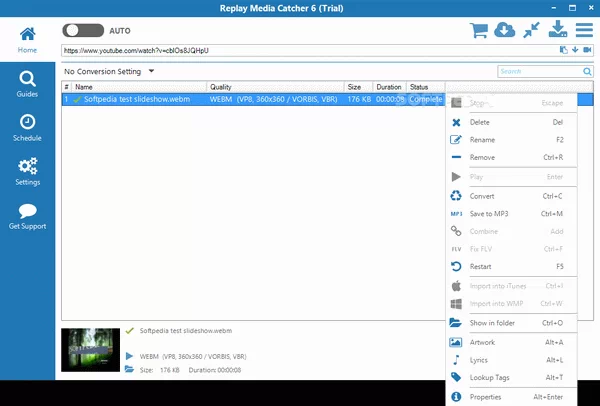600x406 pixels.
Task: Open the Guides sidebar section
Action: click(x=28, y=82)
